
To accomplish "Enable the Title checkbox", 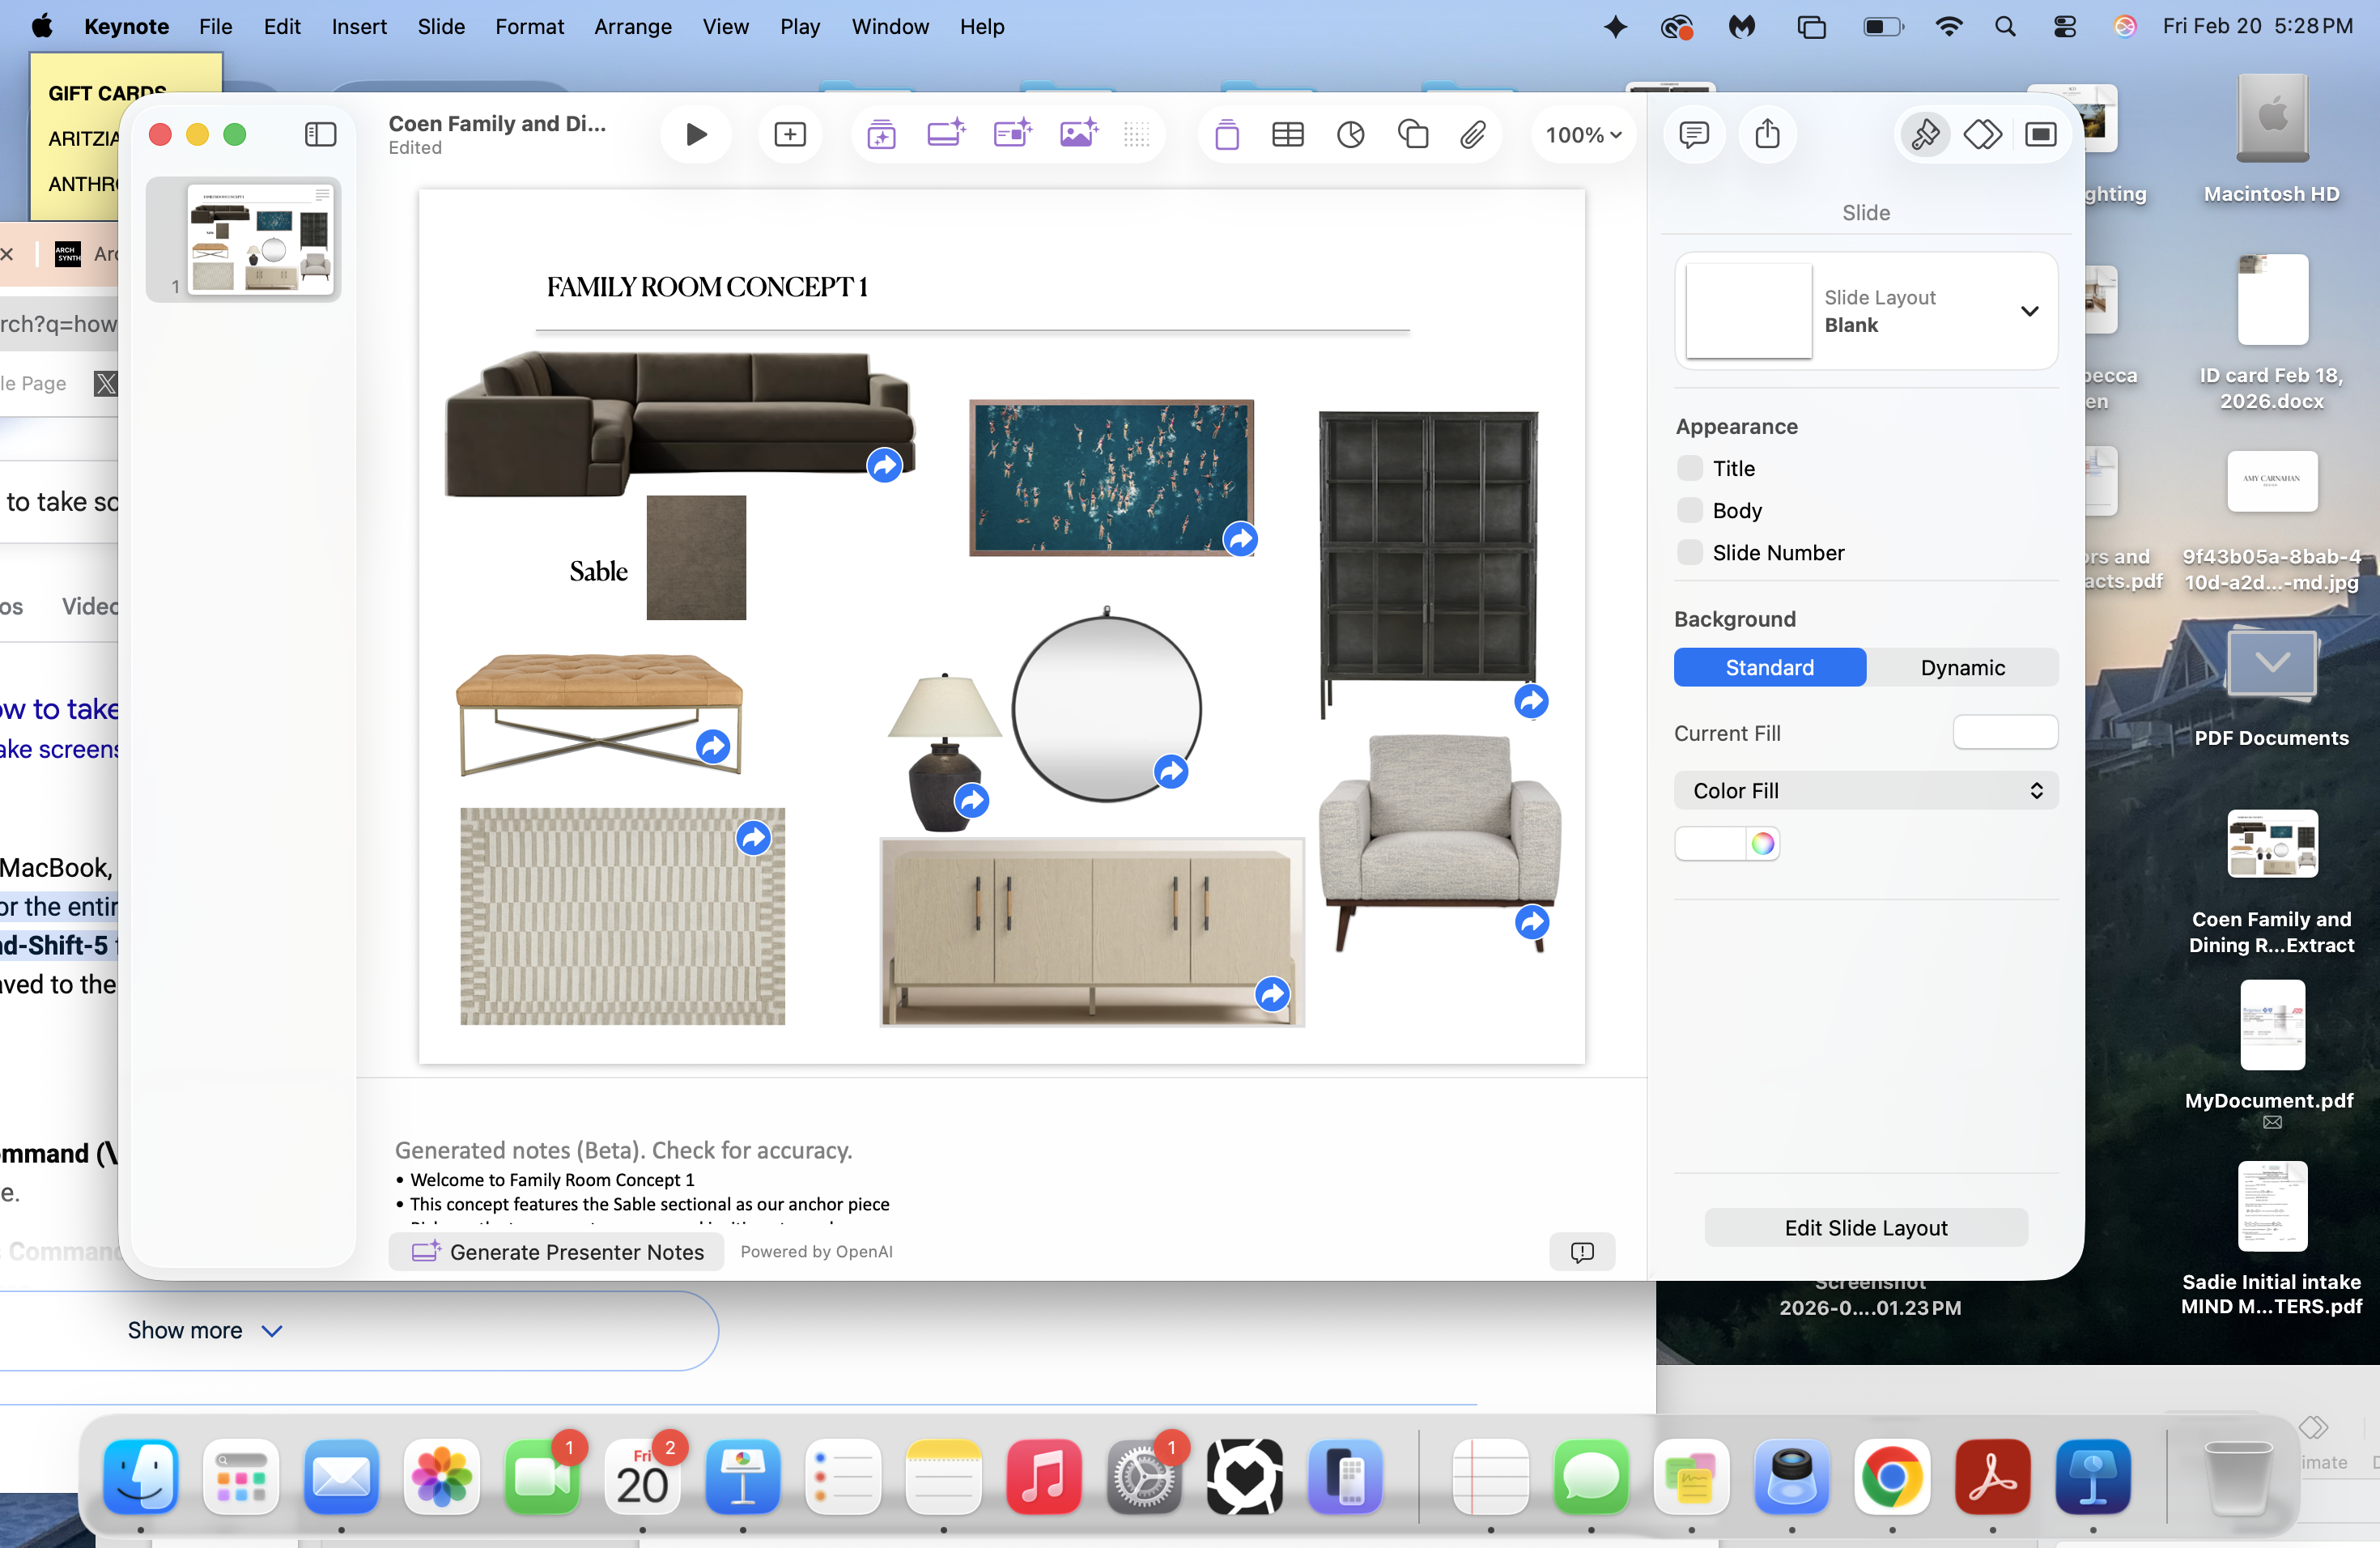I will (x=1690, y=468).
